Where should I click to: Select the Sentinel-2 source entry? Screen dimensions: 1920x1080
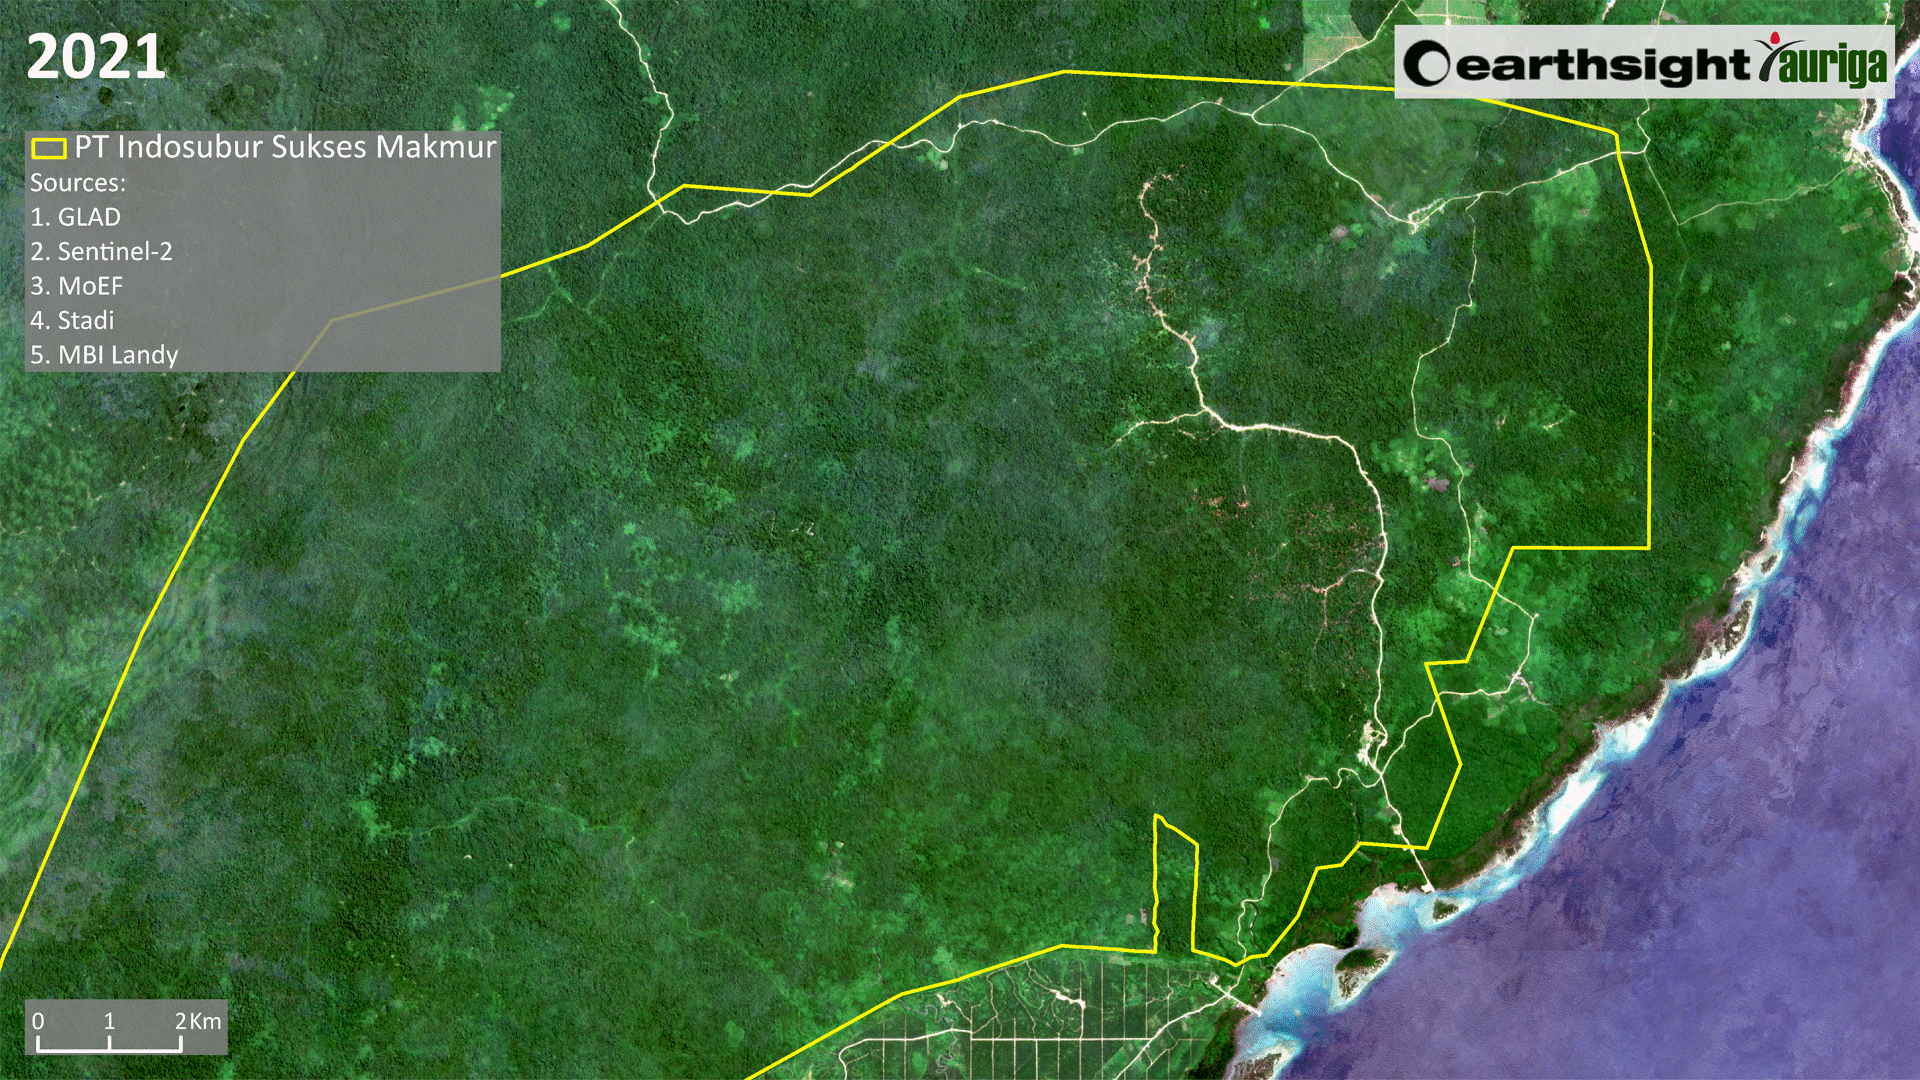pyautogui.click(x=101, y=251)
